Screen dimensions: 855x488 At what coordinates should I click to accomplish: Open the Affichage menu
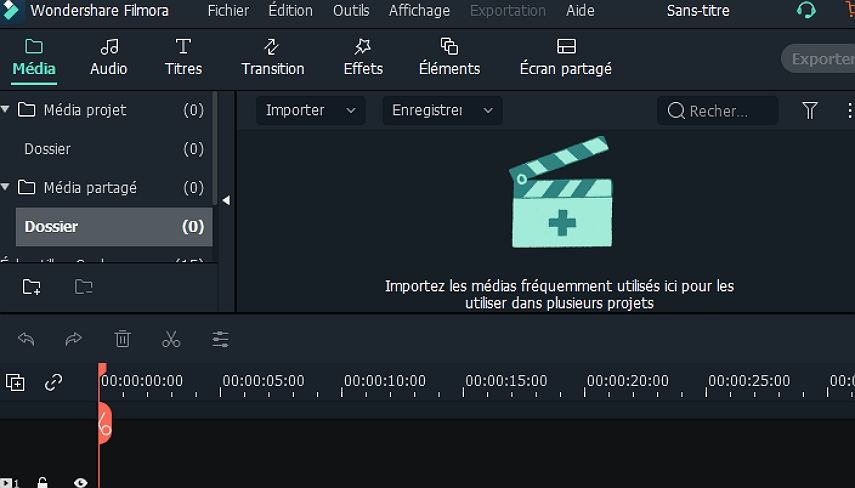[419, 10]
